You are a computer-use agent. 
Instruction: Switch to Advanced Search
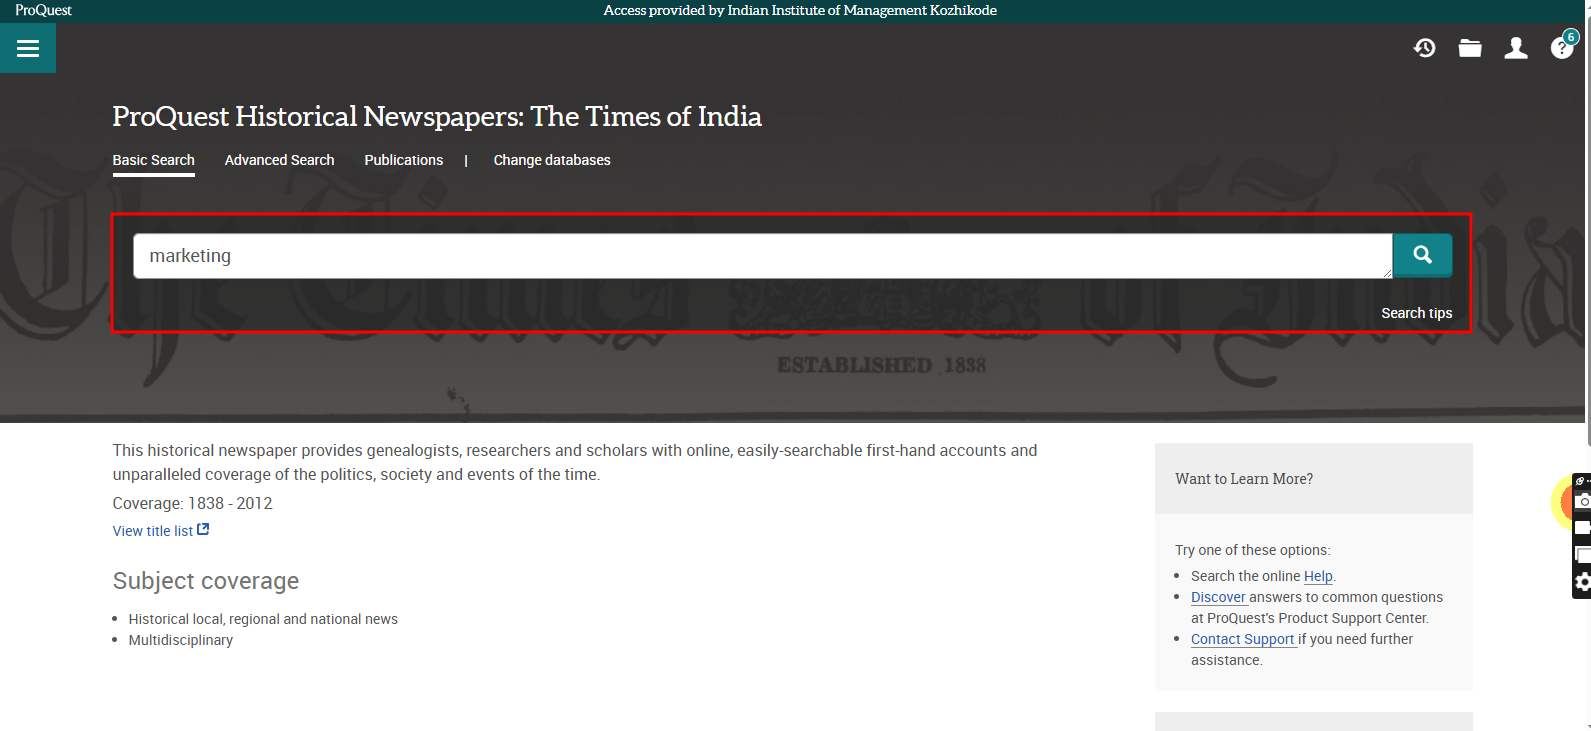(279, 160)
